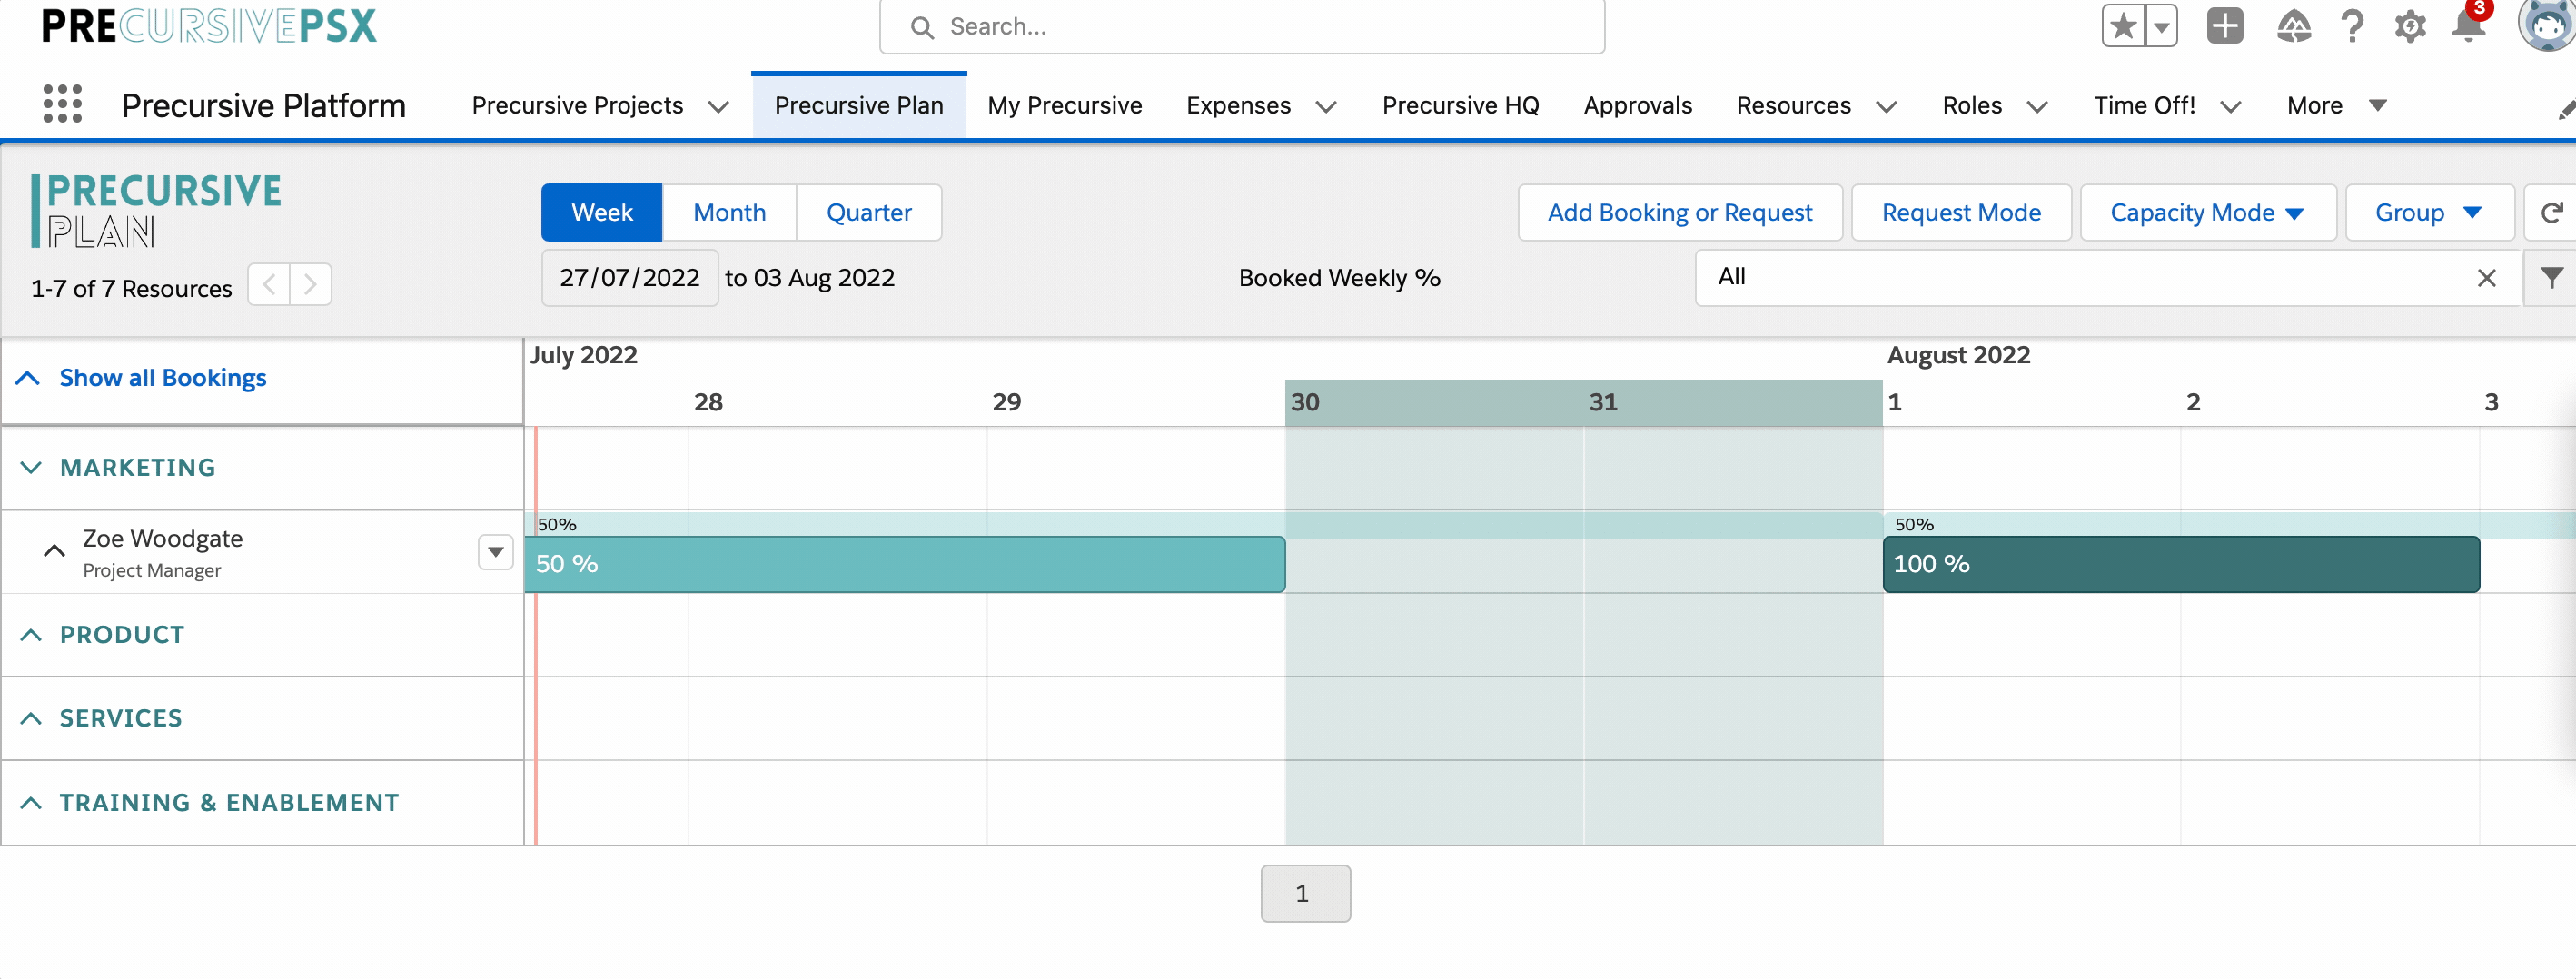Screen dimensions: 2576x979
Task: Expand the TRAINING & ENABLEMENT group
Action: coord(30,802)
